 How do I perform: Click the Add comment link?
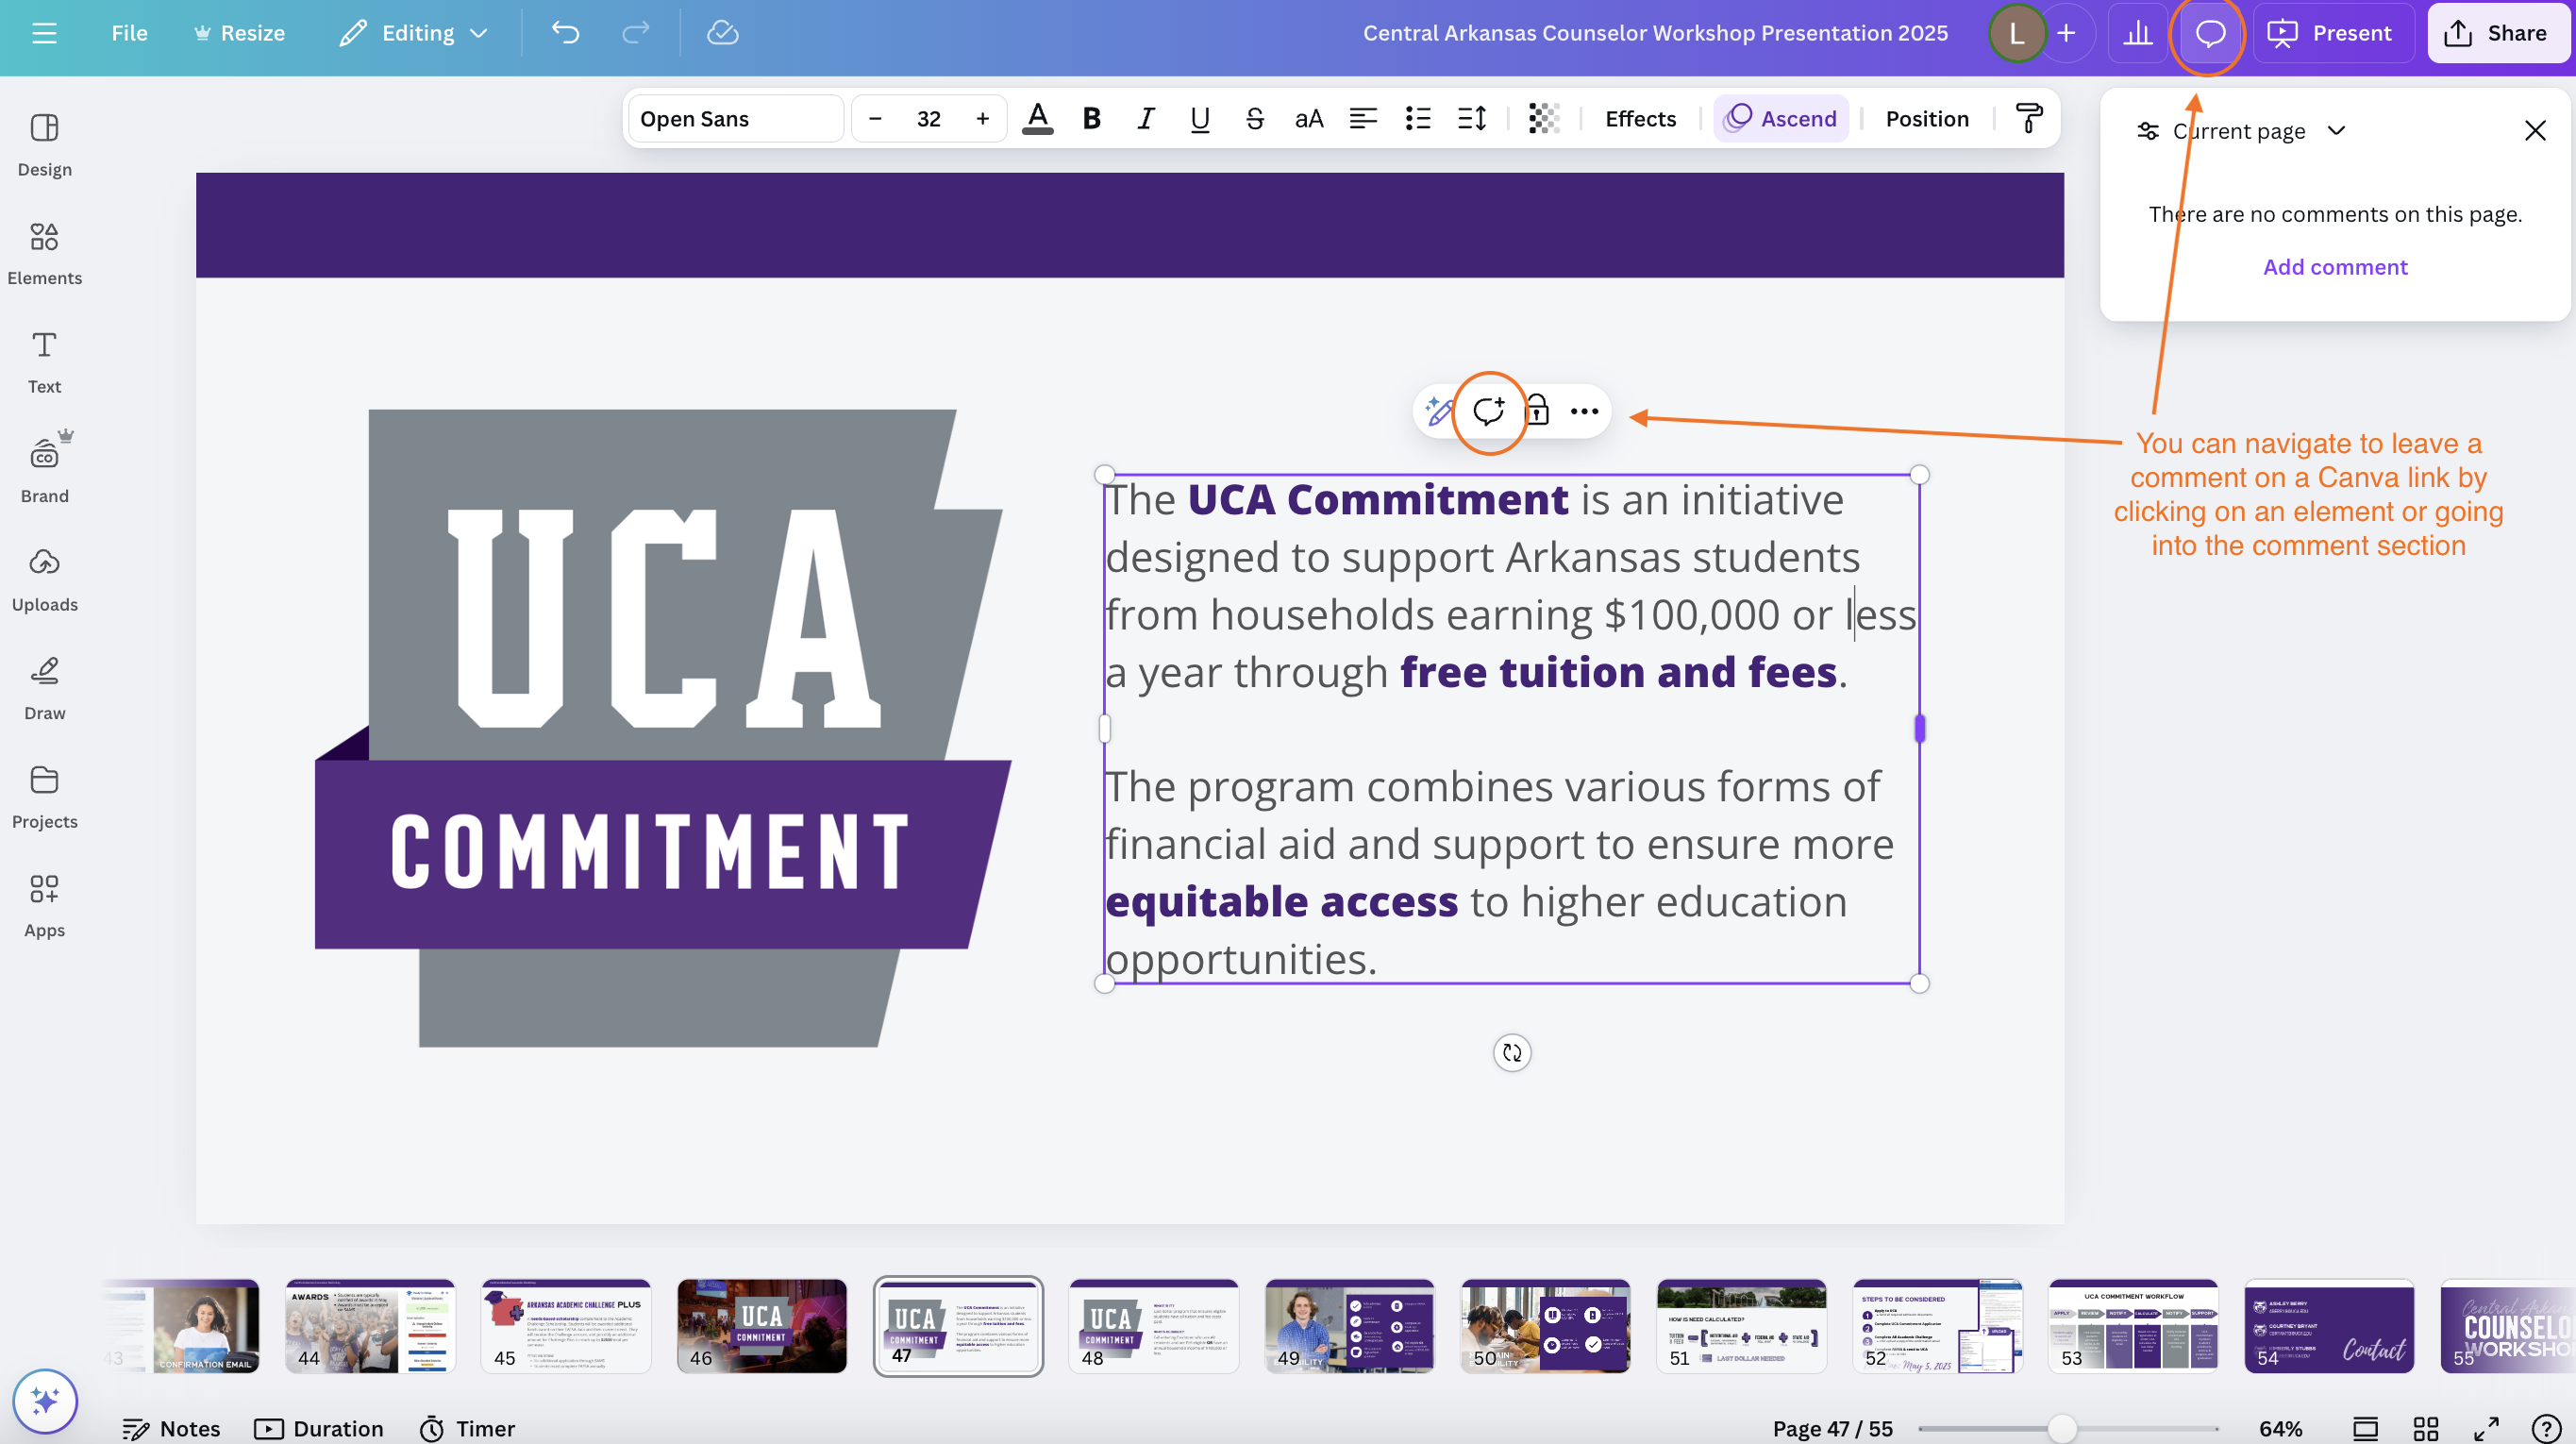[2334, 267]
